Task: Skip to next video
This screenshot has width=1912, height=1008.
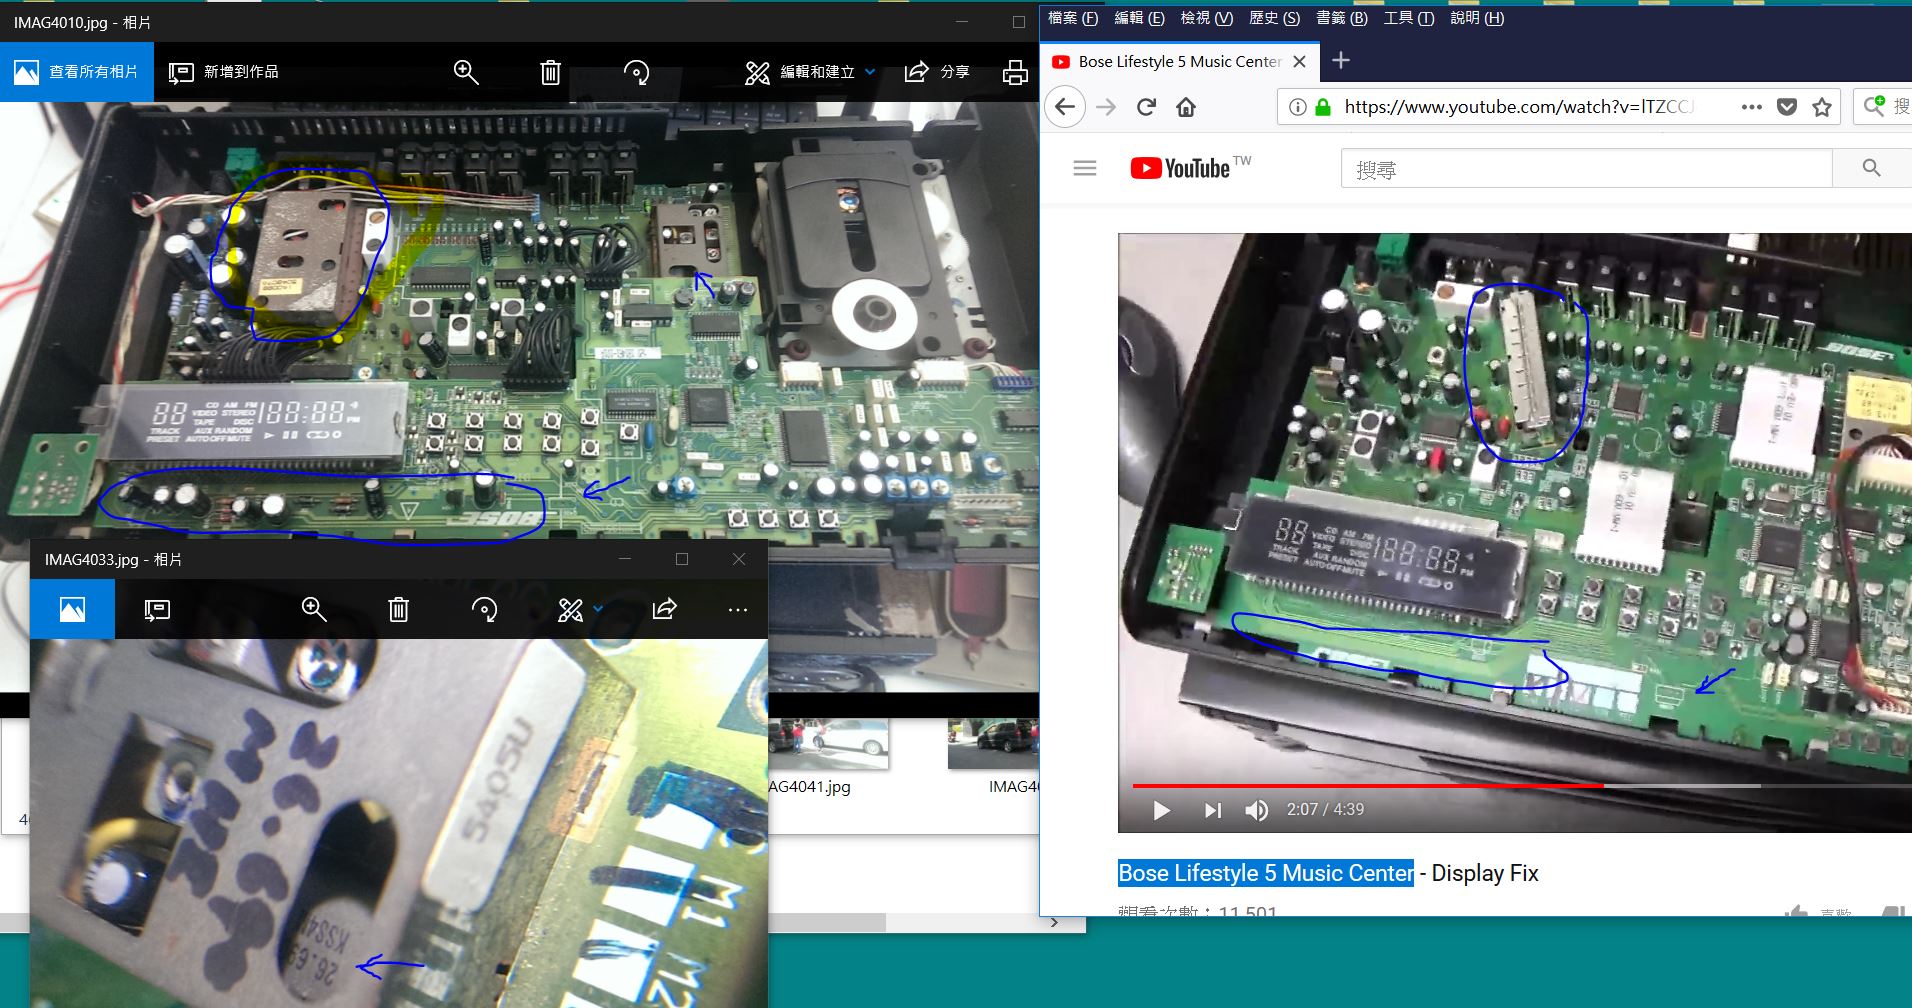Action: tap(1213, 810)
